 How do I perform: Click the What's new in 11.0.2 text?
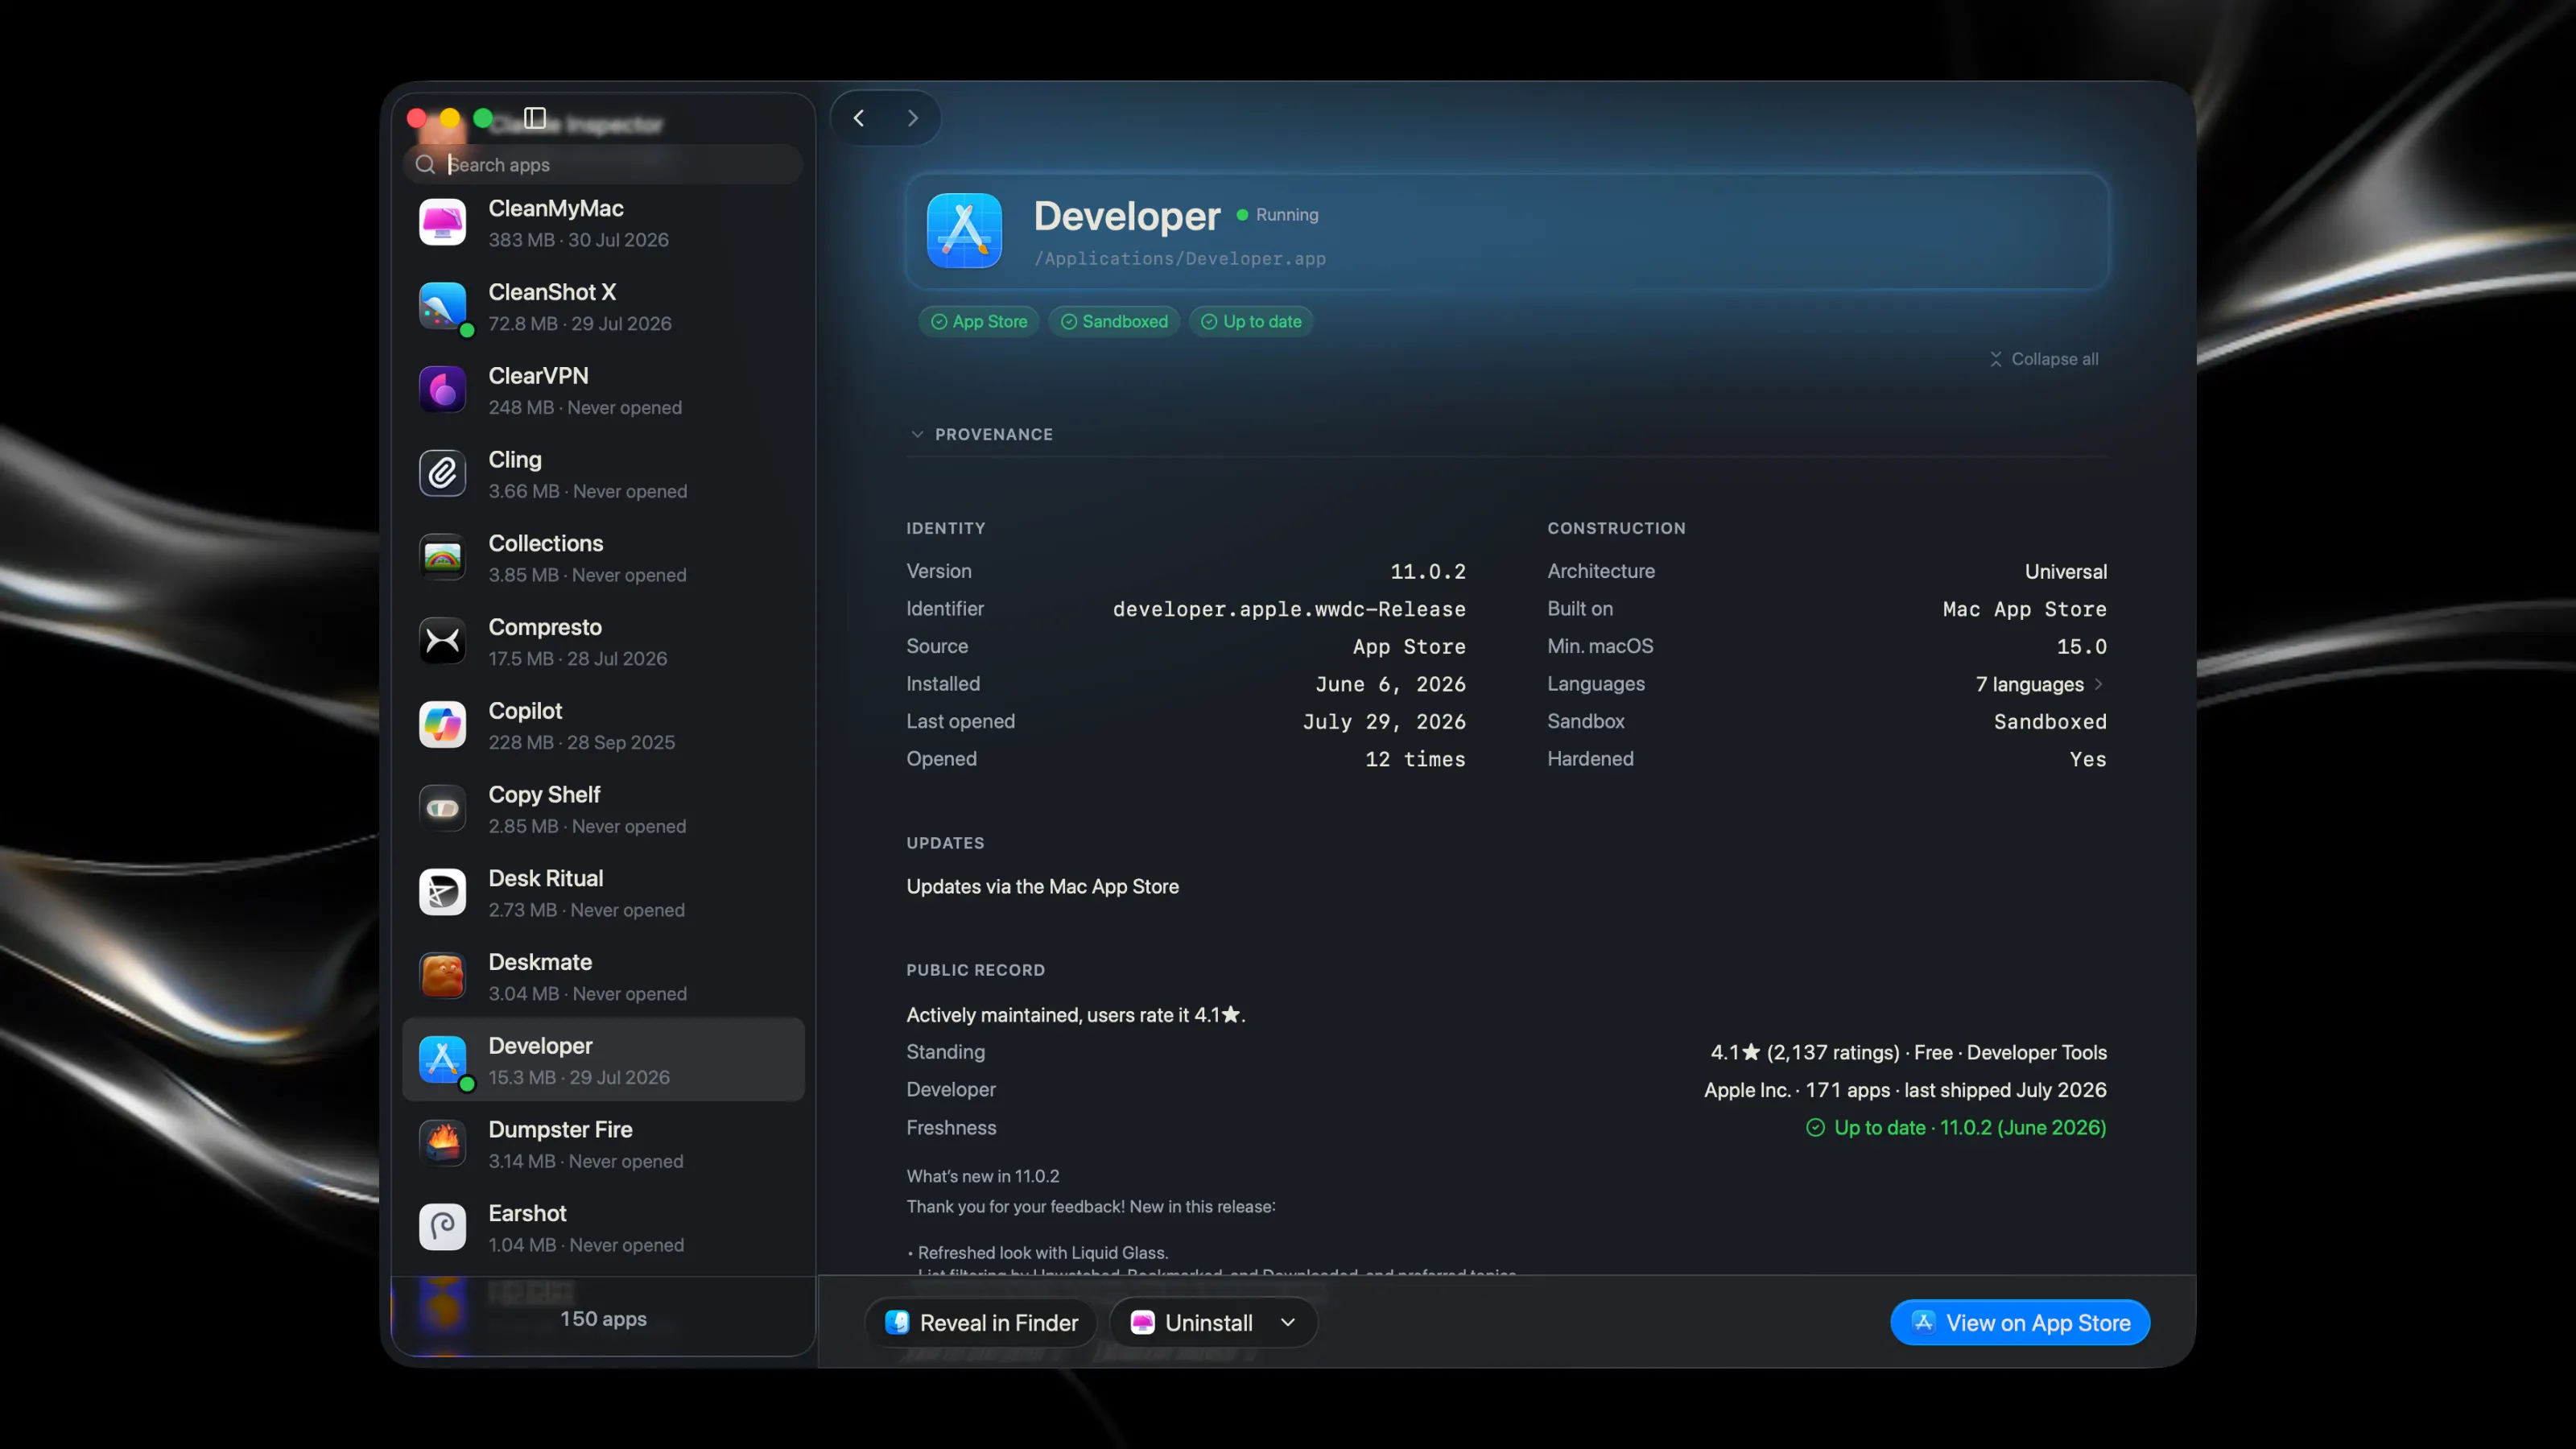pos(982,1177)
